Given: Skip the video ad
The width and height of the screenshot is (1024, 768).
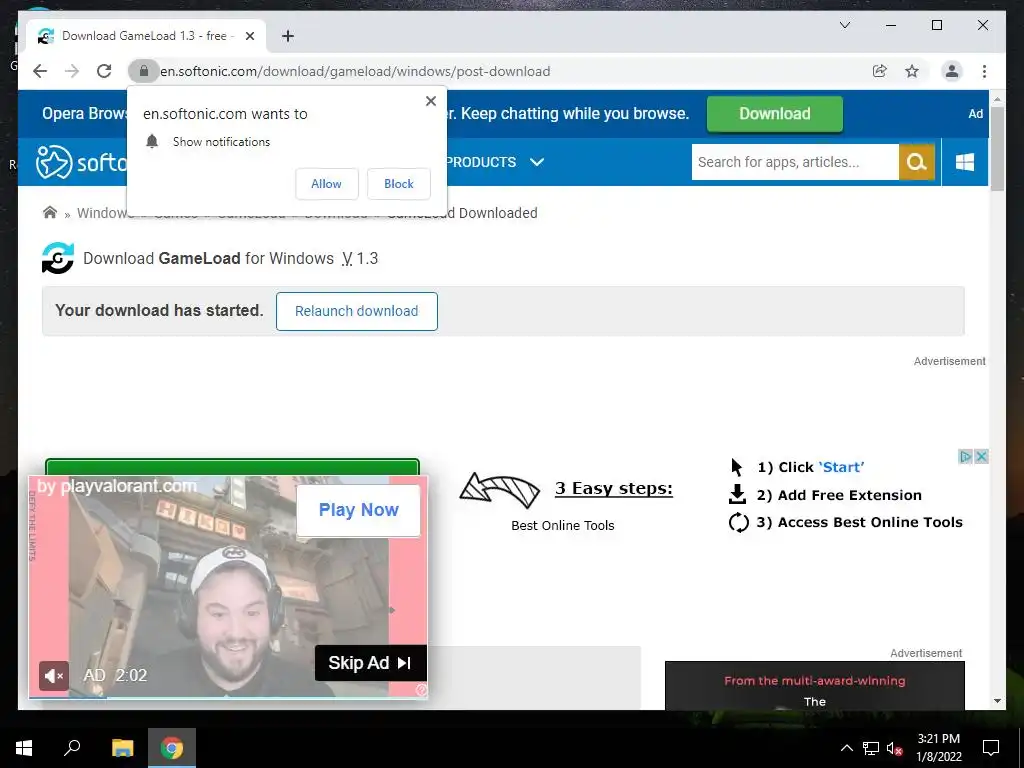Looking at the screenshot, I should pos(370,663).
